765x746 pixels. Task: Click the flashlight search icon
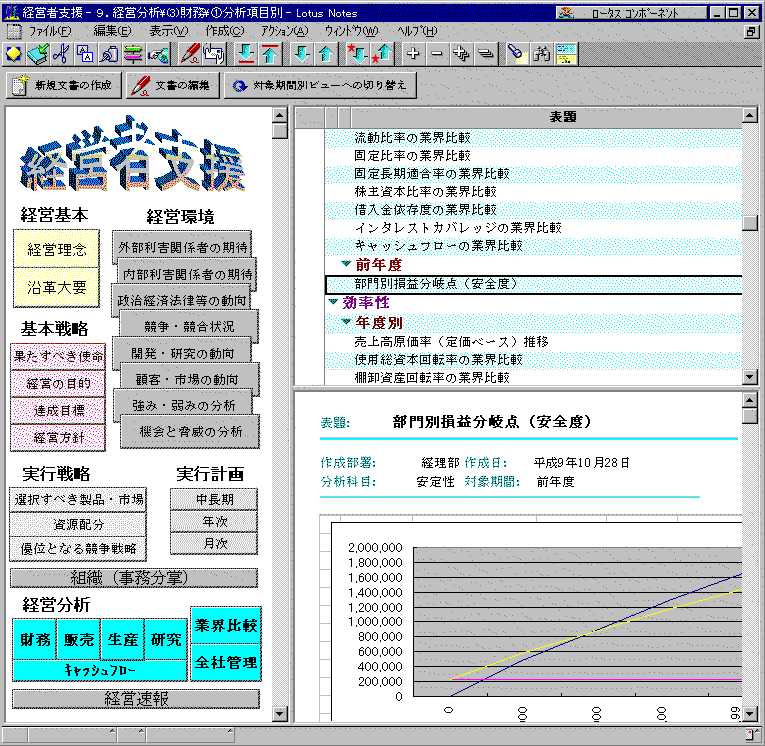pos(516,53)
